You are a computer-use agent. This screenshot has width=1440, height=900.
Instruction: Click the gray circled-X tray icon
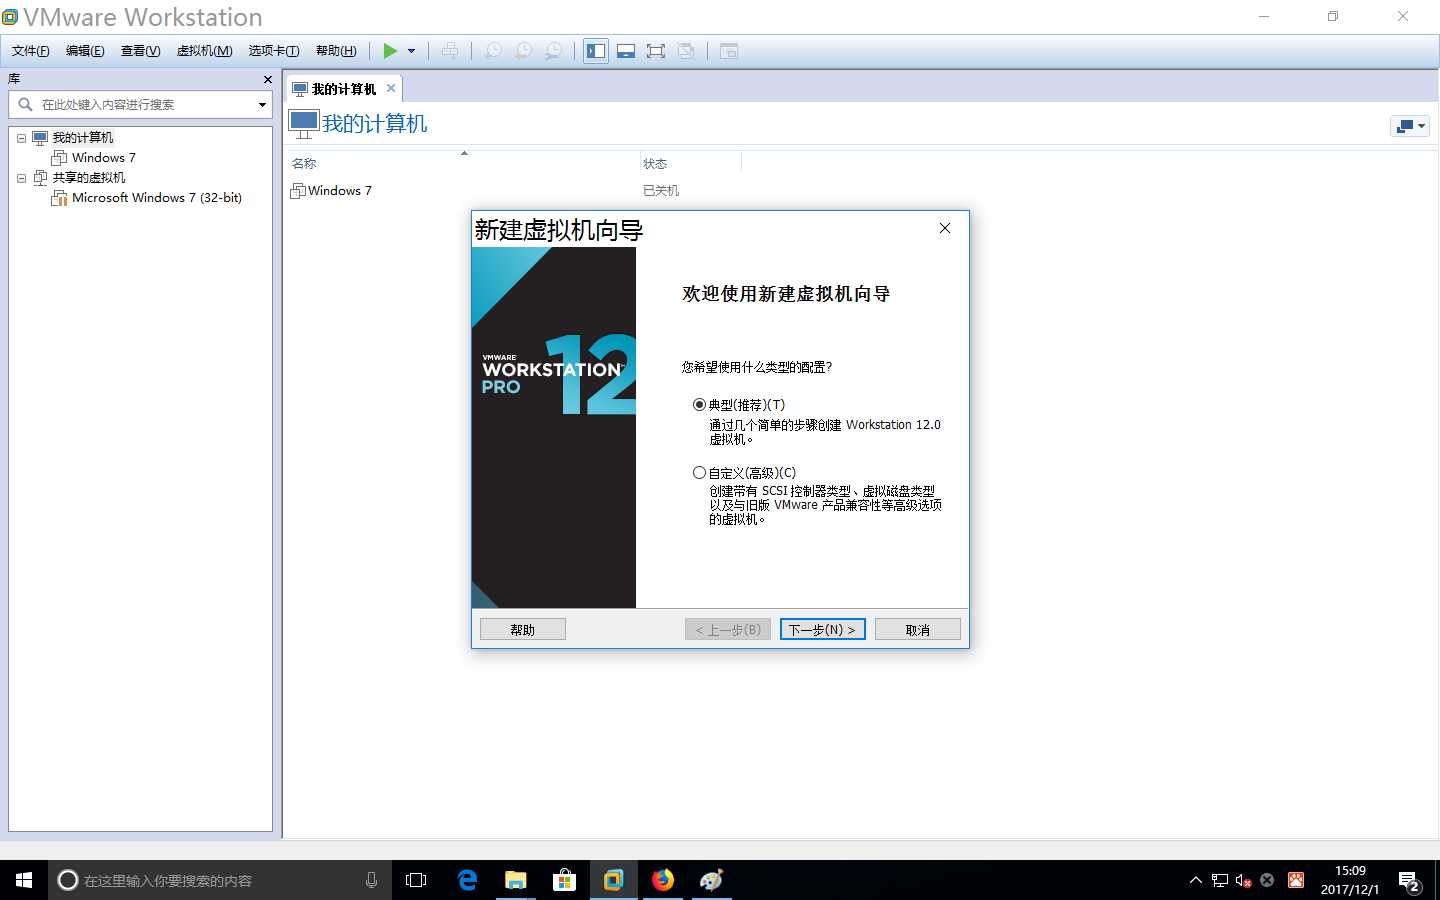click(x=1267, y=880)
